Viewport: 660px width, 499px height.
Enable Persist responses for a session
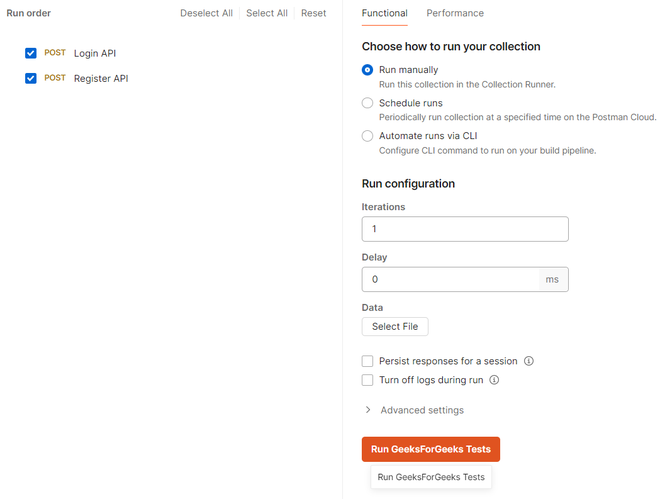coord(368,361)
